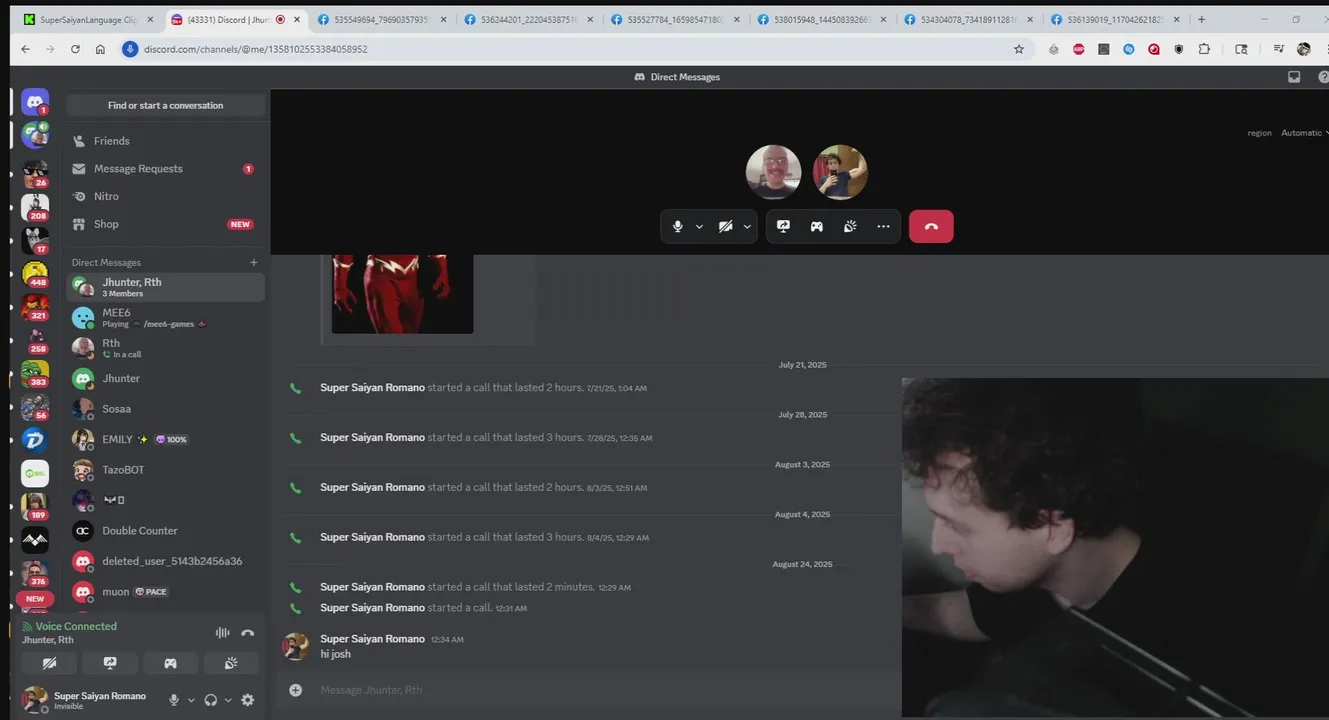Click Rth's avatar in the call
Viewport: 1329px width, 720px height.
773,172
